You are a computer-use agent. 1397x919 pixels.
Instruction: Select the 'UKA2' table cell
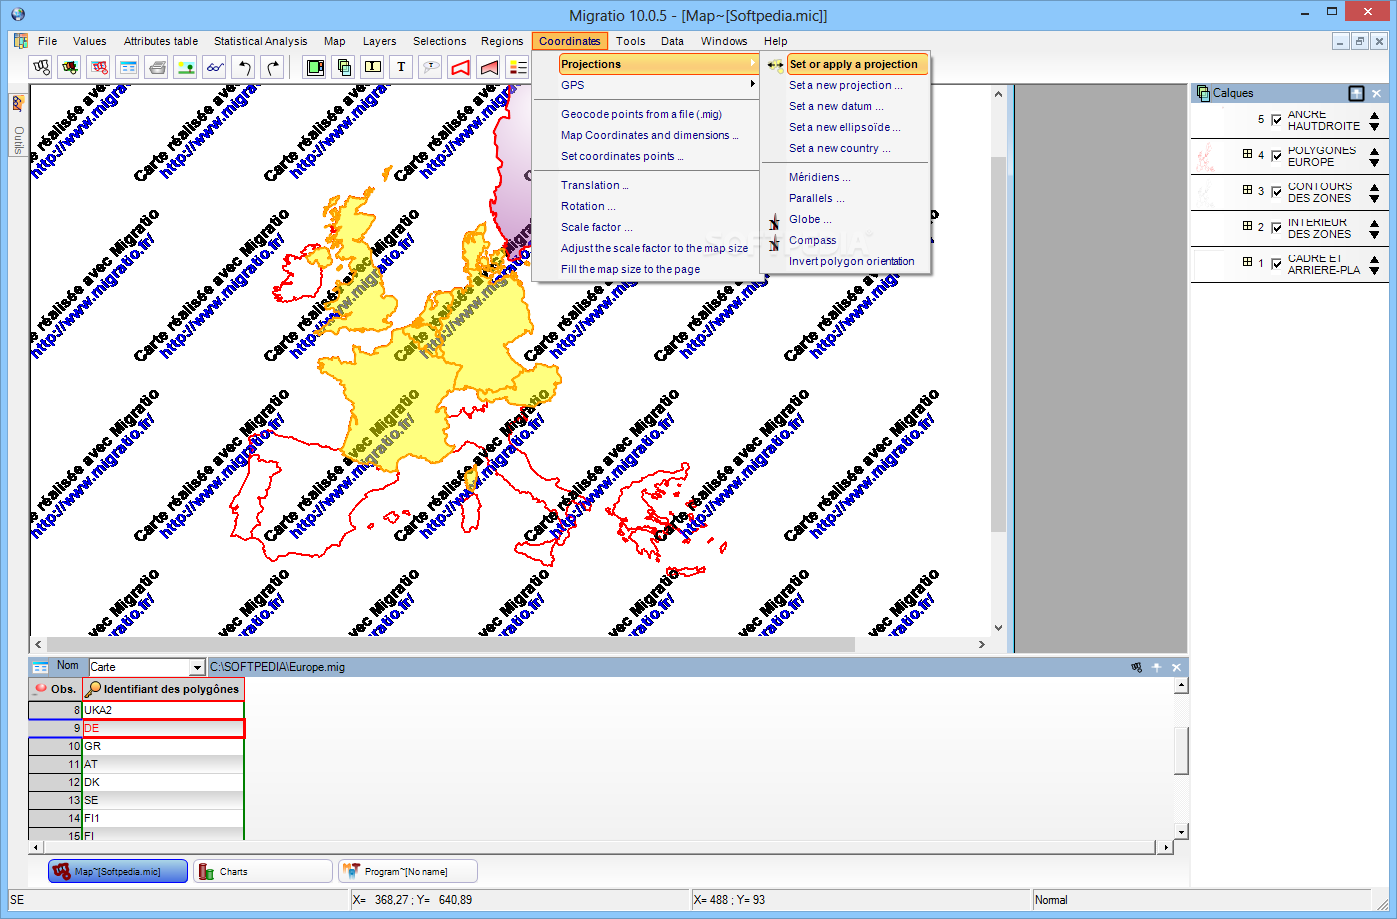[x=163, y=710]
